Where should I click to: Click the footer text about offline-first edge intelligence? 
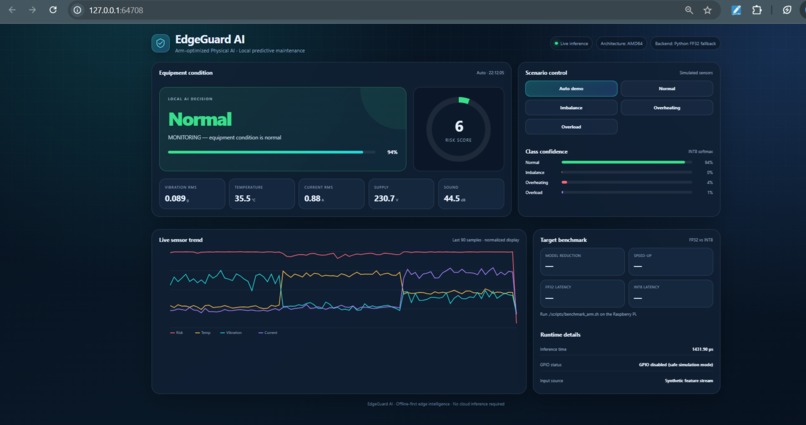tap(436, 404)
